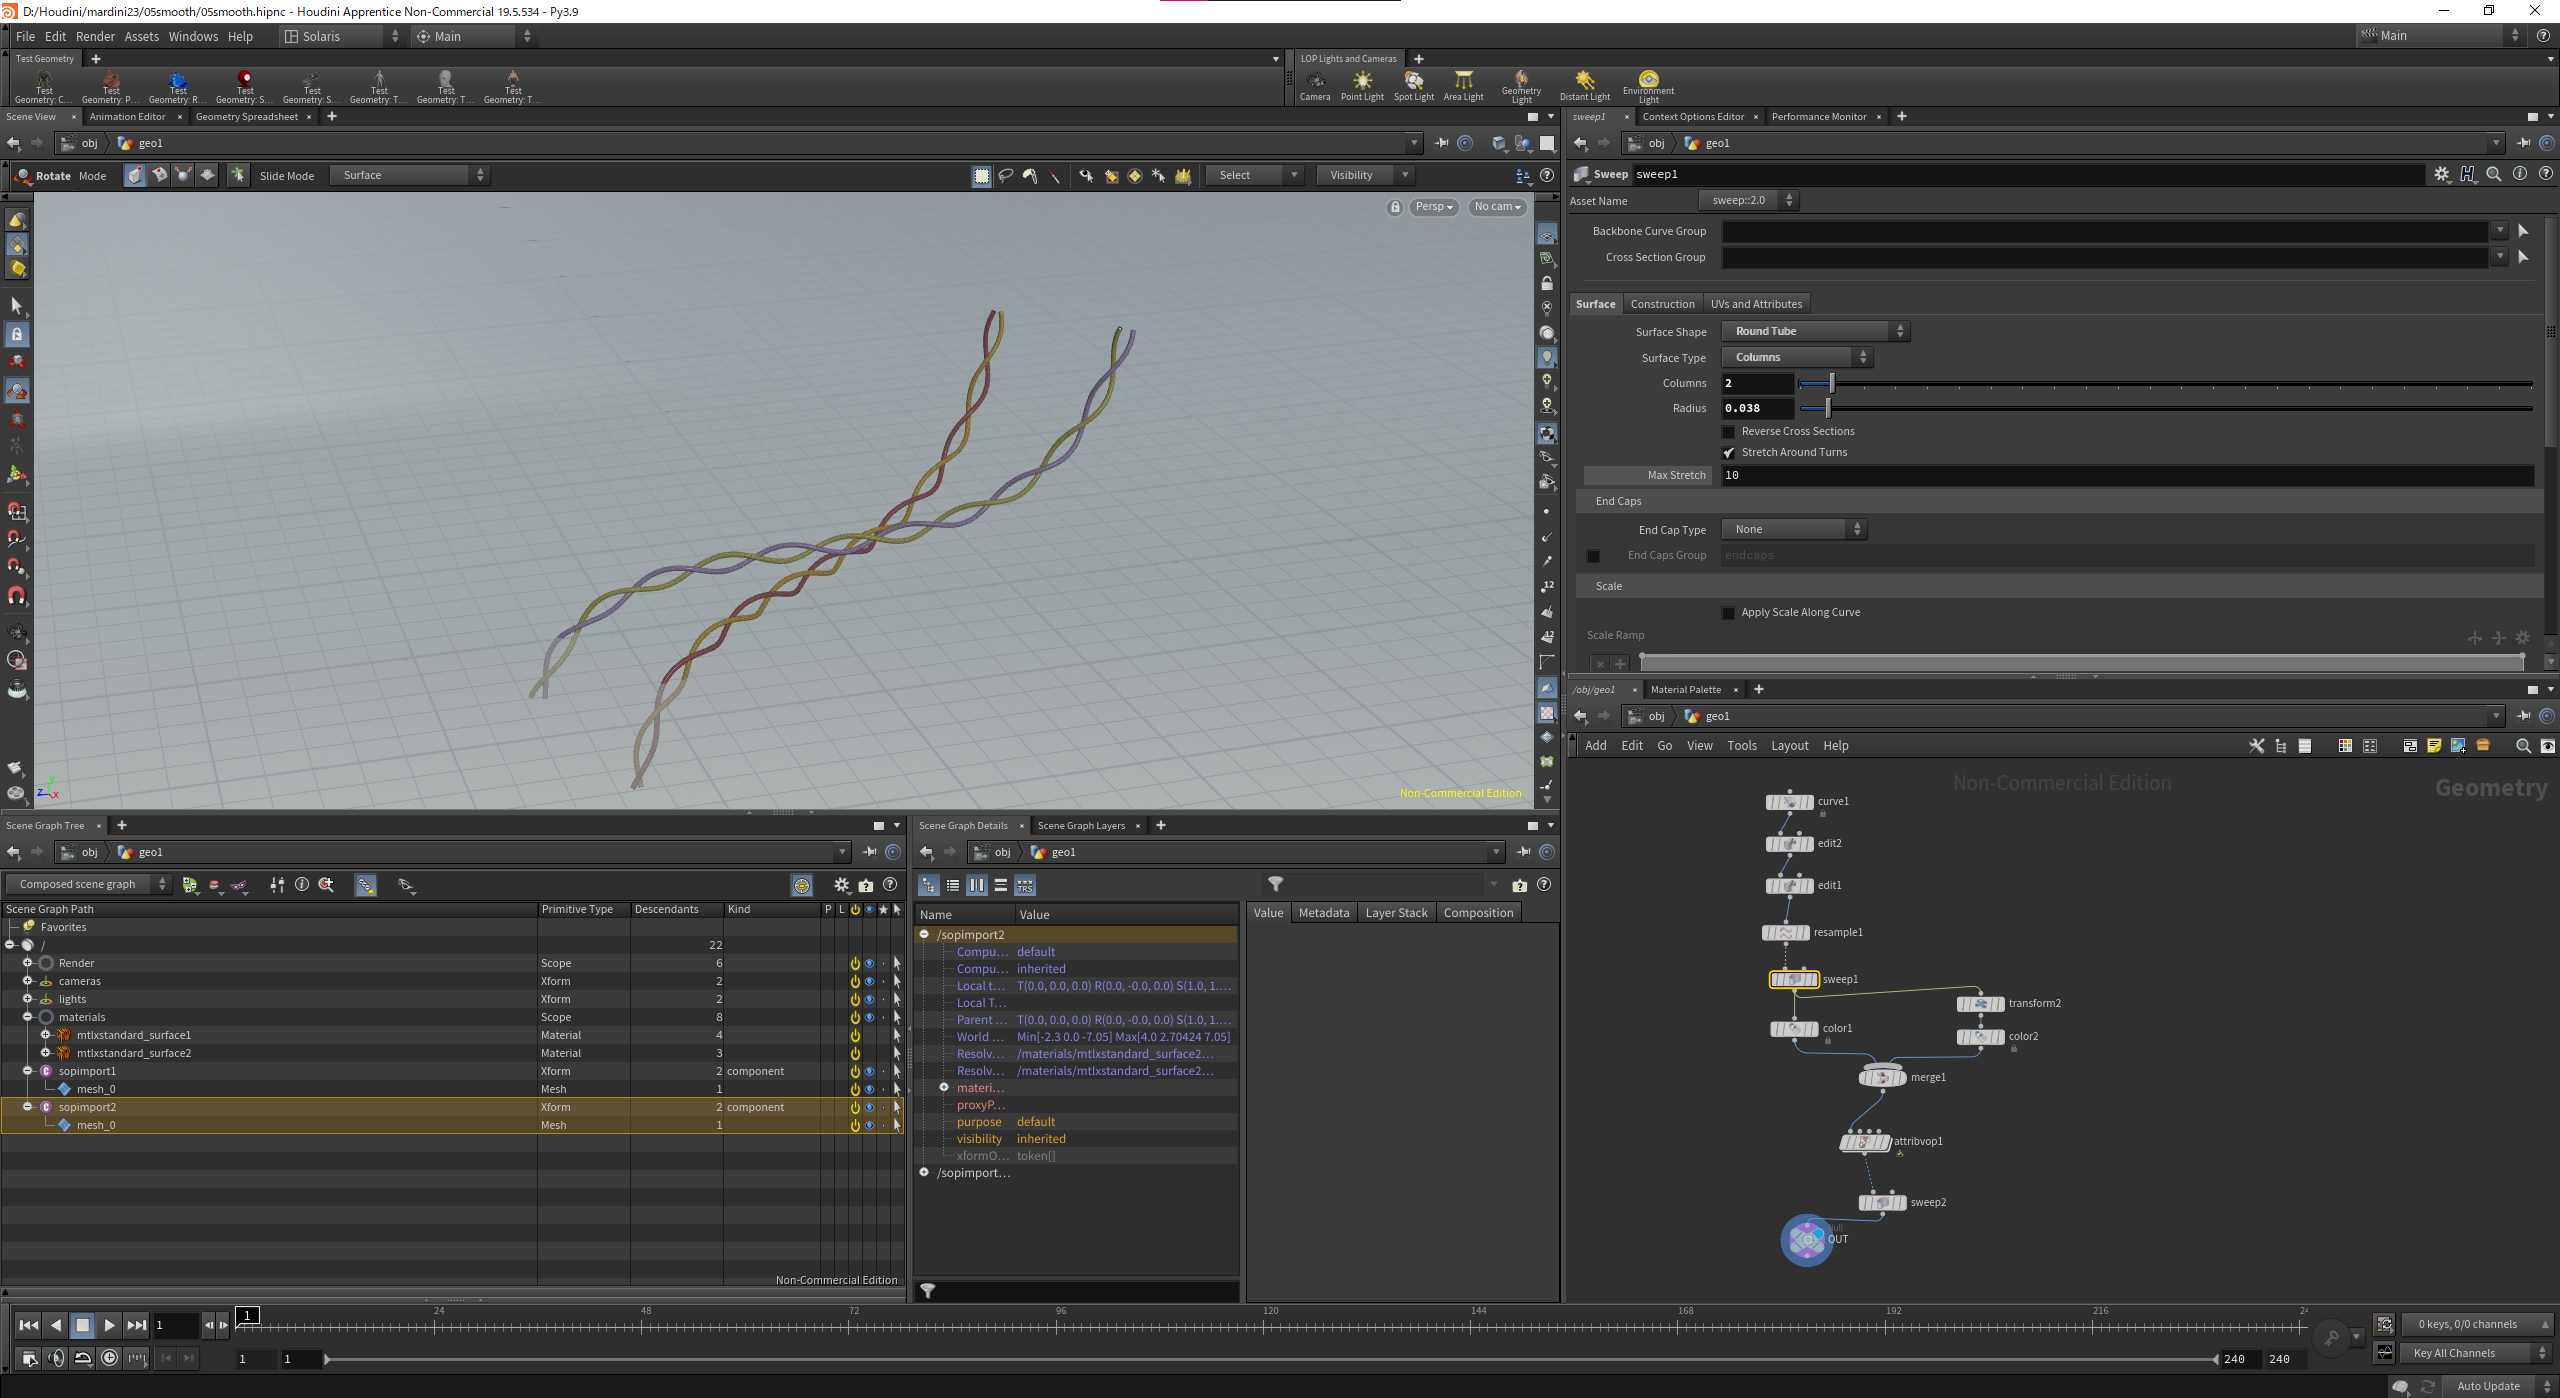The width and height of the screenshot is (2560, 1398).
Task: Open the End Cap Type dropdown
Action: click(x=1794, y=530)
